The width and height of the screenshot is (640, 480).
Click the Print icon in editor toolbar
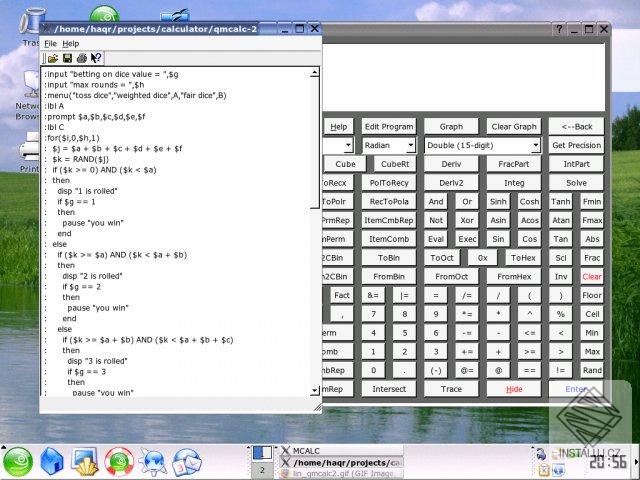[x=82, y=58]
